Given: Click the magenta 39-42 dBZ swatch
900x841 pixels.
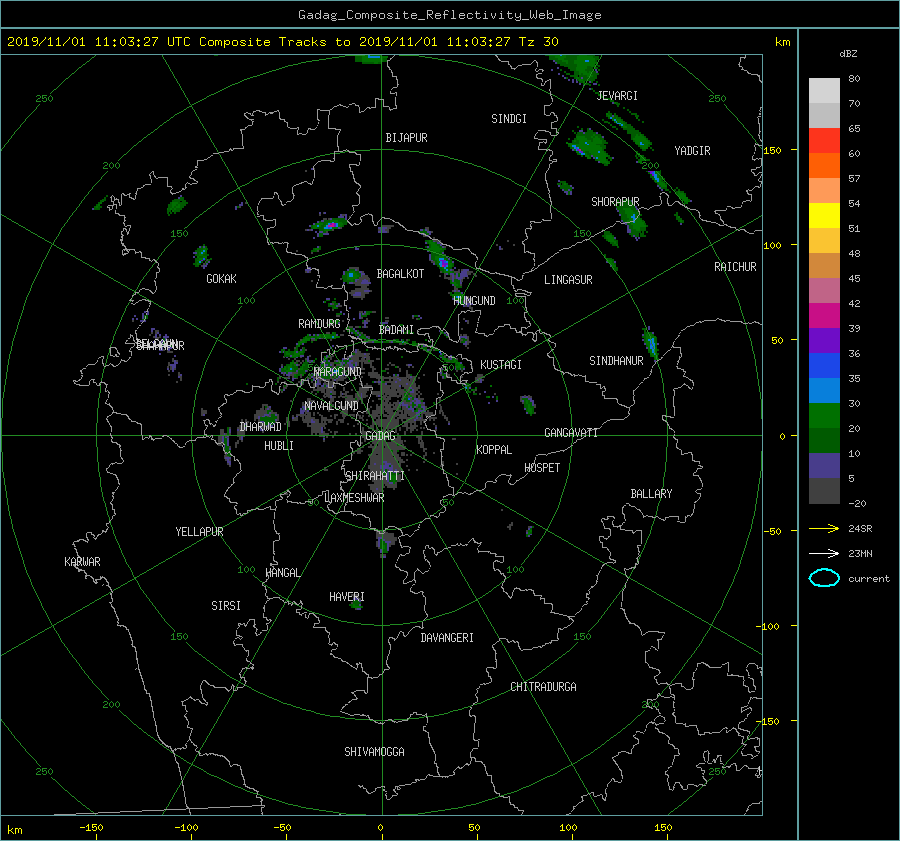Looking at the screenshot, I should tap(824, 316).
